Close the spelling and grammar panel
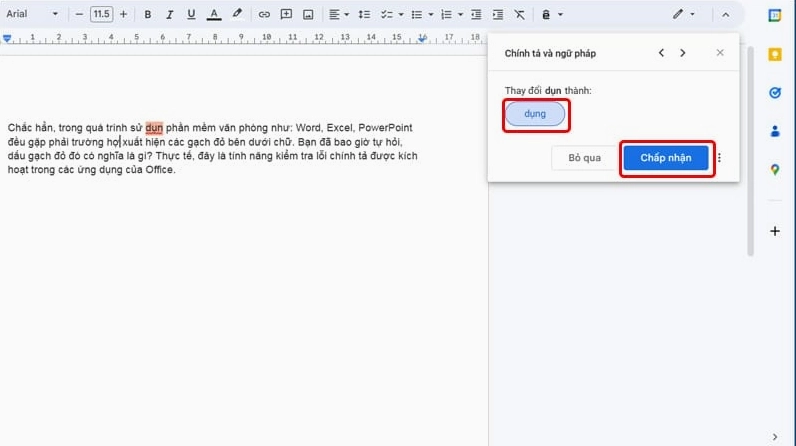This screenshot has width=796, height=446. 720,53
